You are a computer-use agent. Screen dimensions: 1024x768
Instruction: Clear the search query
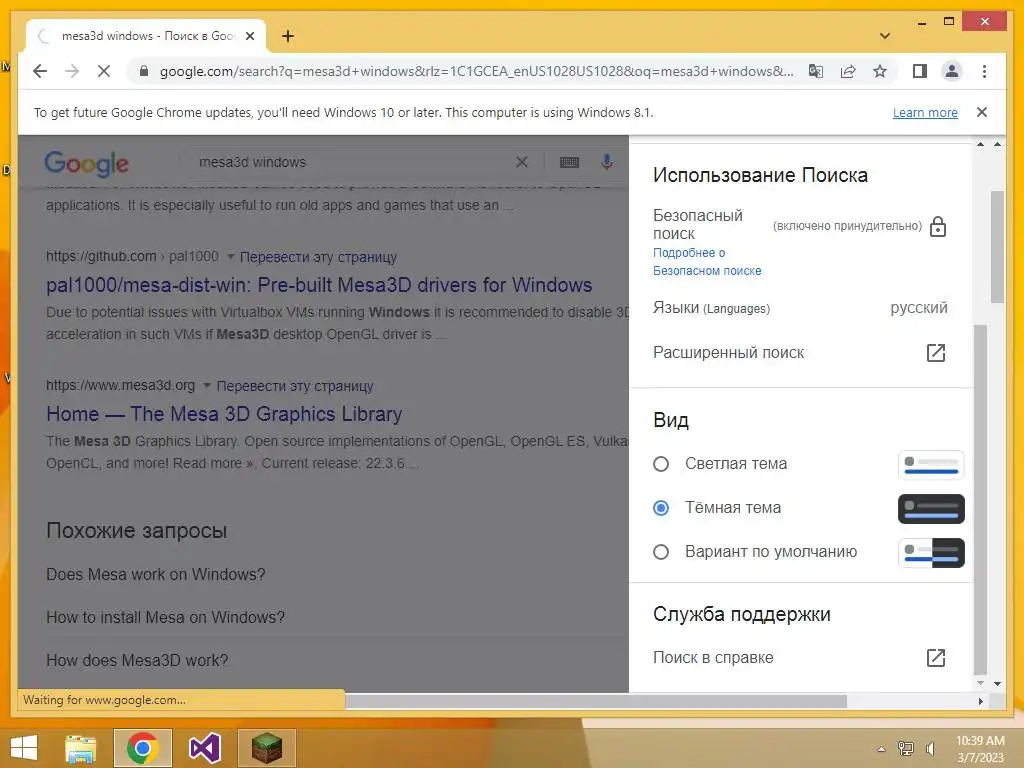(522, 162)
